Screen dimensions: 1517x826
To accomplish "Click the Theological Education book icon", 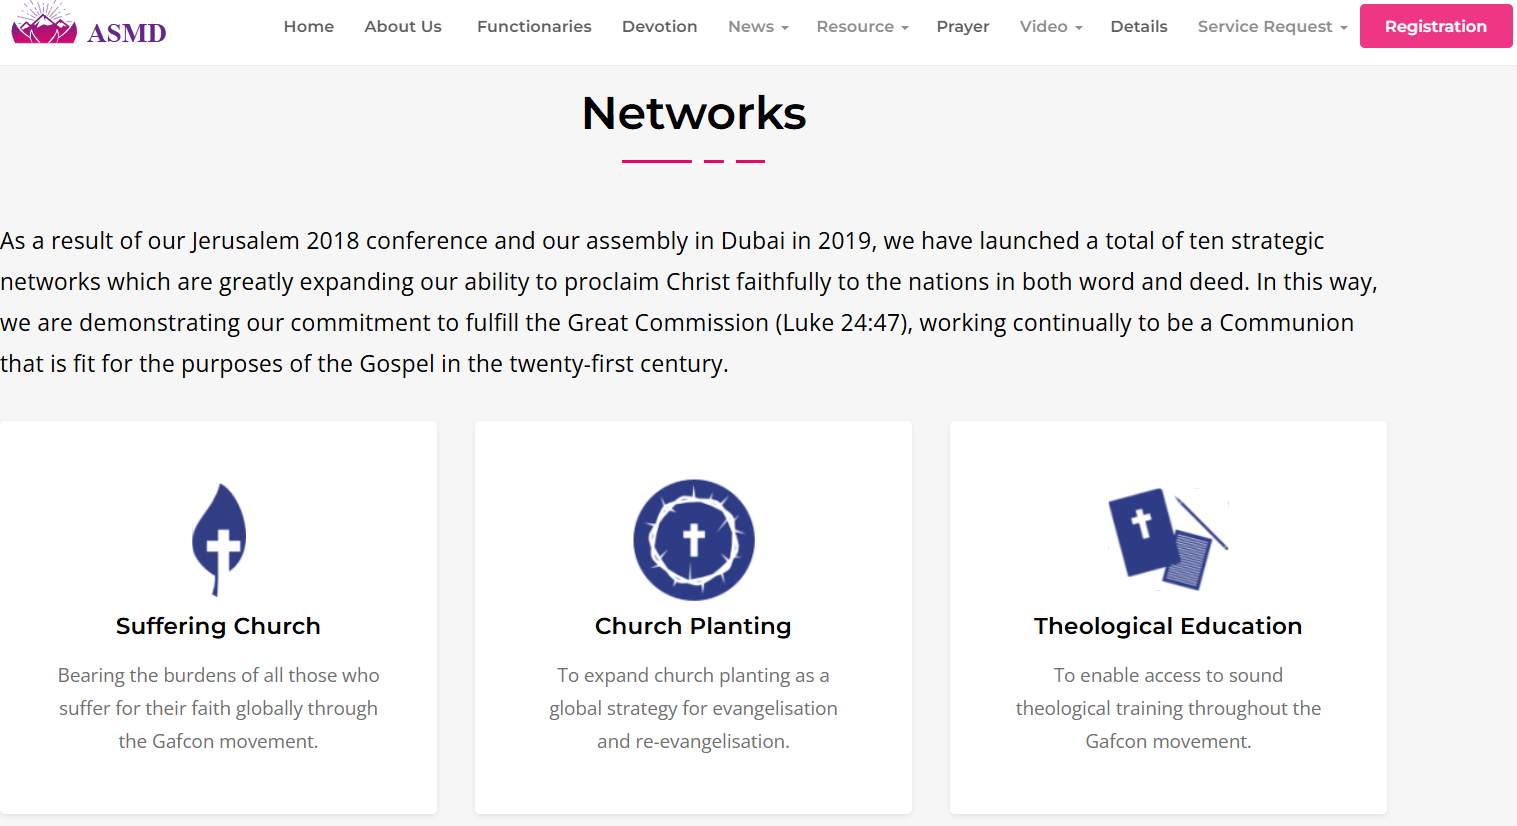I will click(x=1167, y=540).
